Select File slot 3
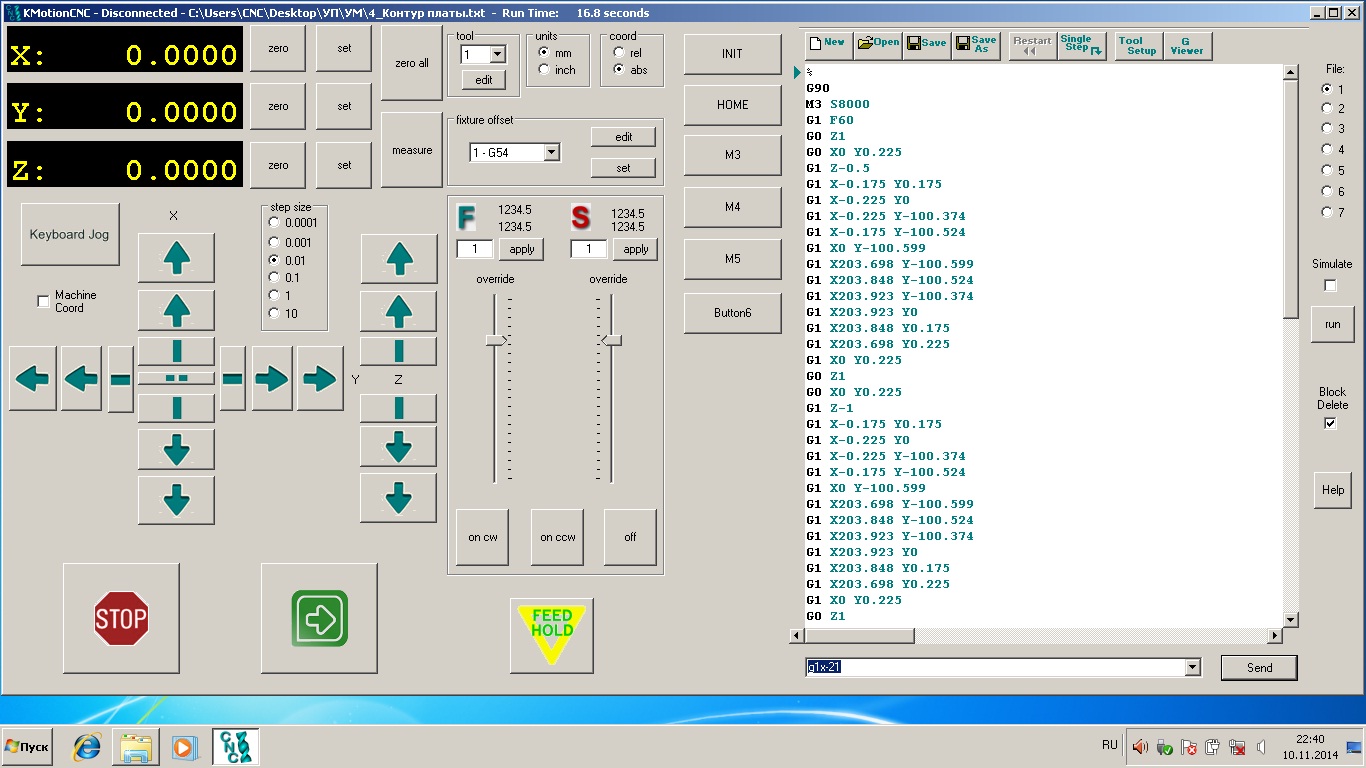 click(1327, 128)
